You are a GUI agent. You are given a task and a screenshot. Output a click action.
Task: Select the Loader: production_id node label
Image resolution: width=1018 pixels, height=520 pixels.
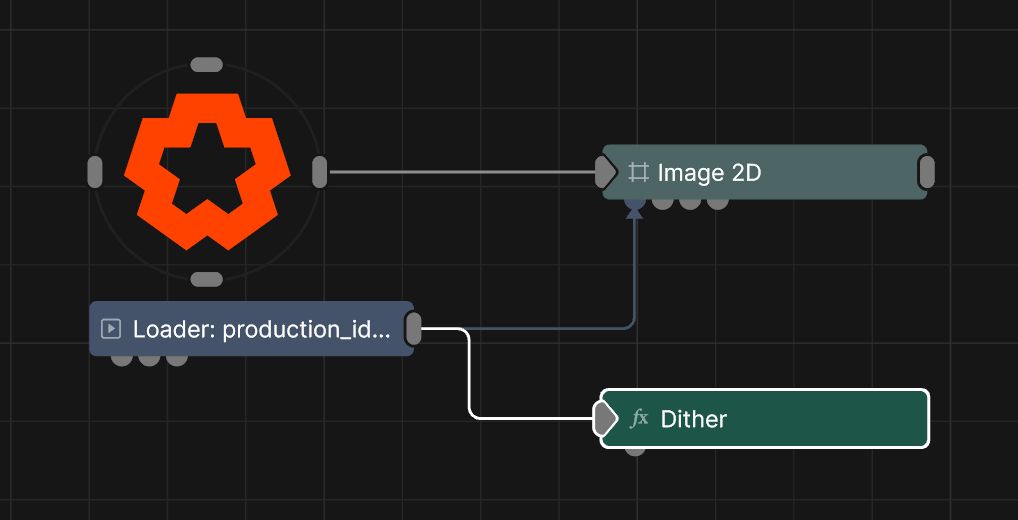262,329
